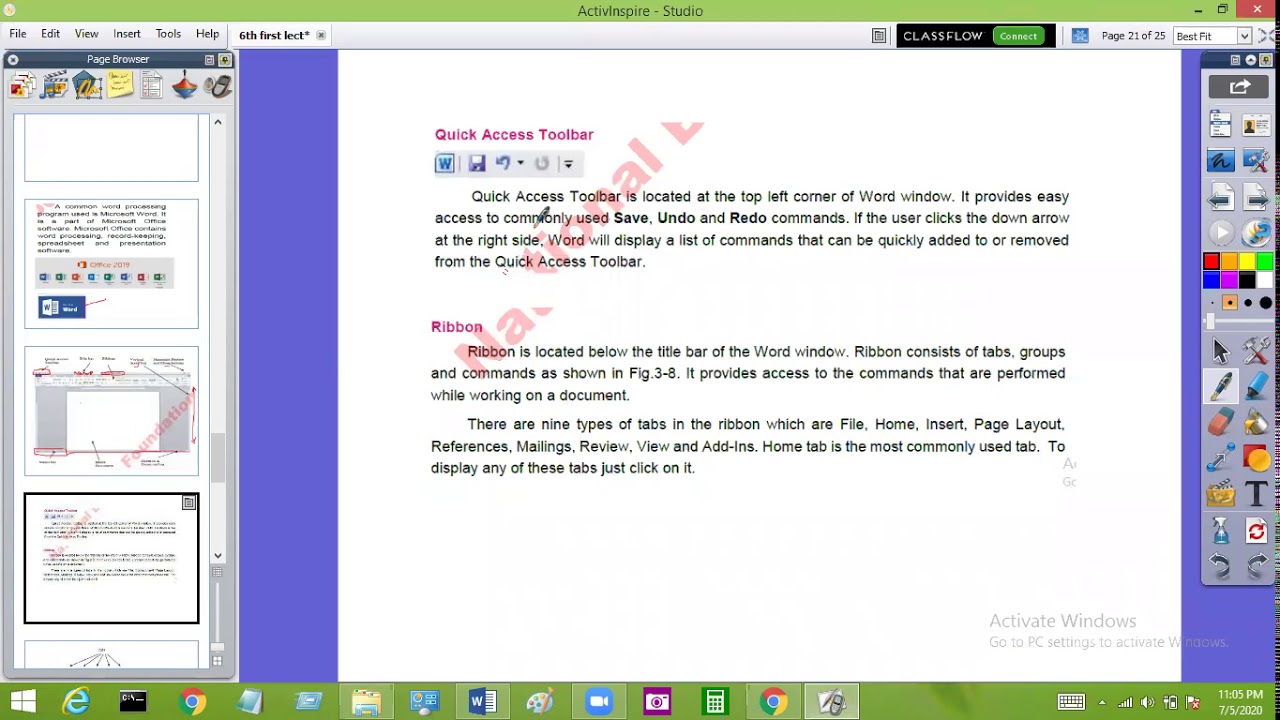Click the blue snowflake icon beside page number
The width and height of the screenshot is (1280, 720).
(x=1080, y=36)
